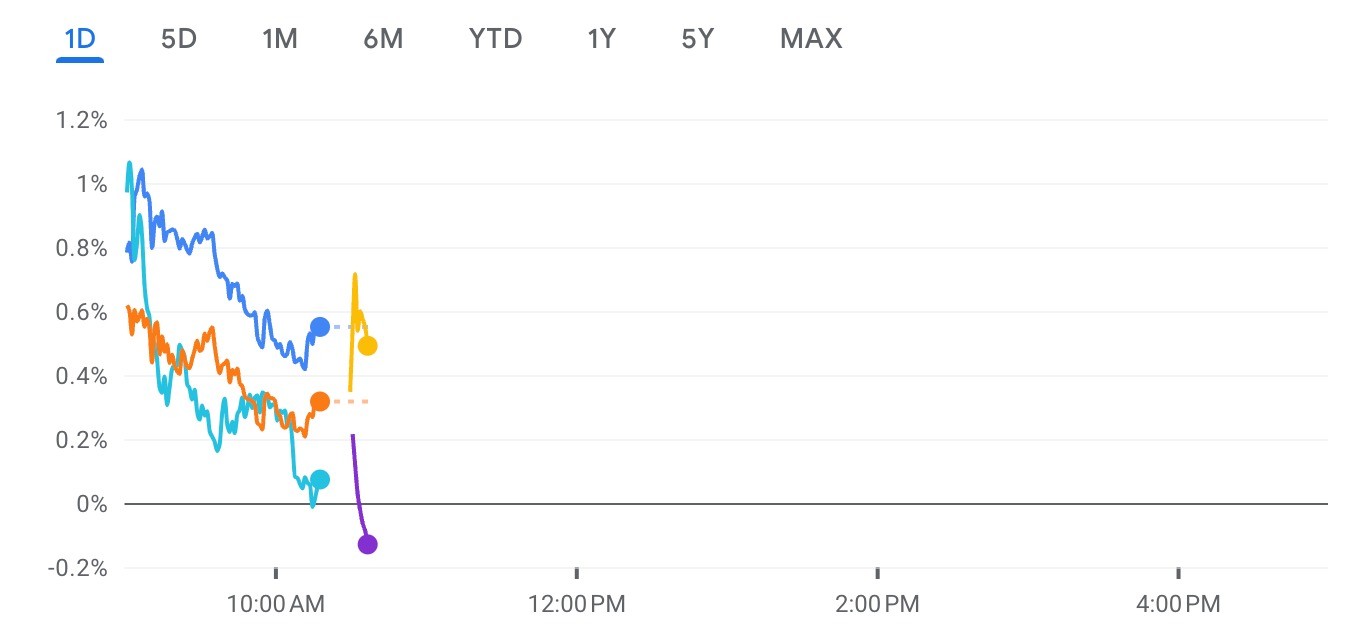
Task: Click the yellow line endpoint dot
Action: 367,346
